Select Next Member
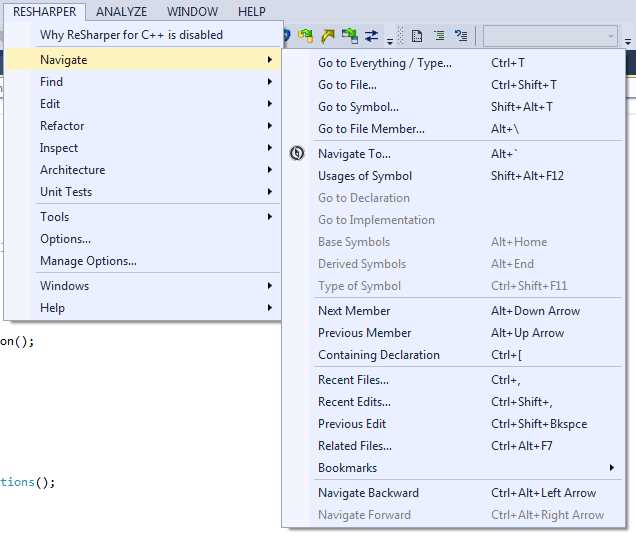Screen dimensions: 636x538 pyautogui.click(x=454, y=311)
